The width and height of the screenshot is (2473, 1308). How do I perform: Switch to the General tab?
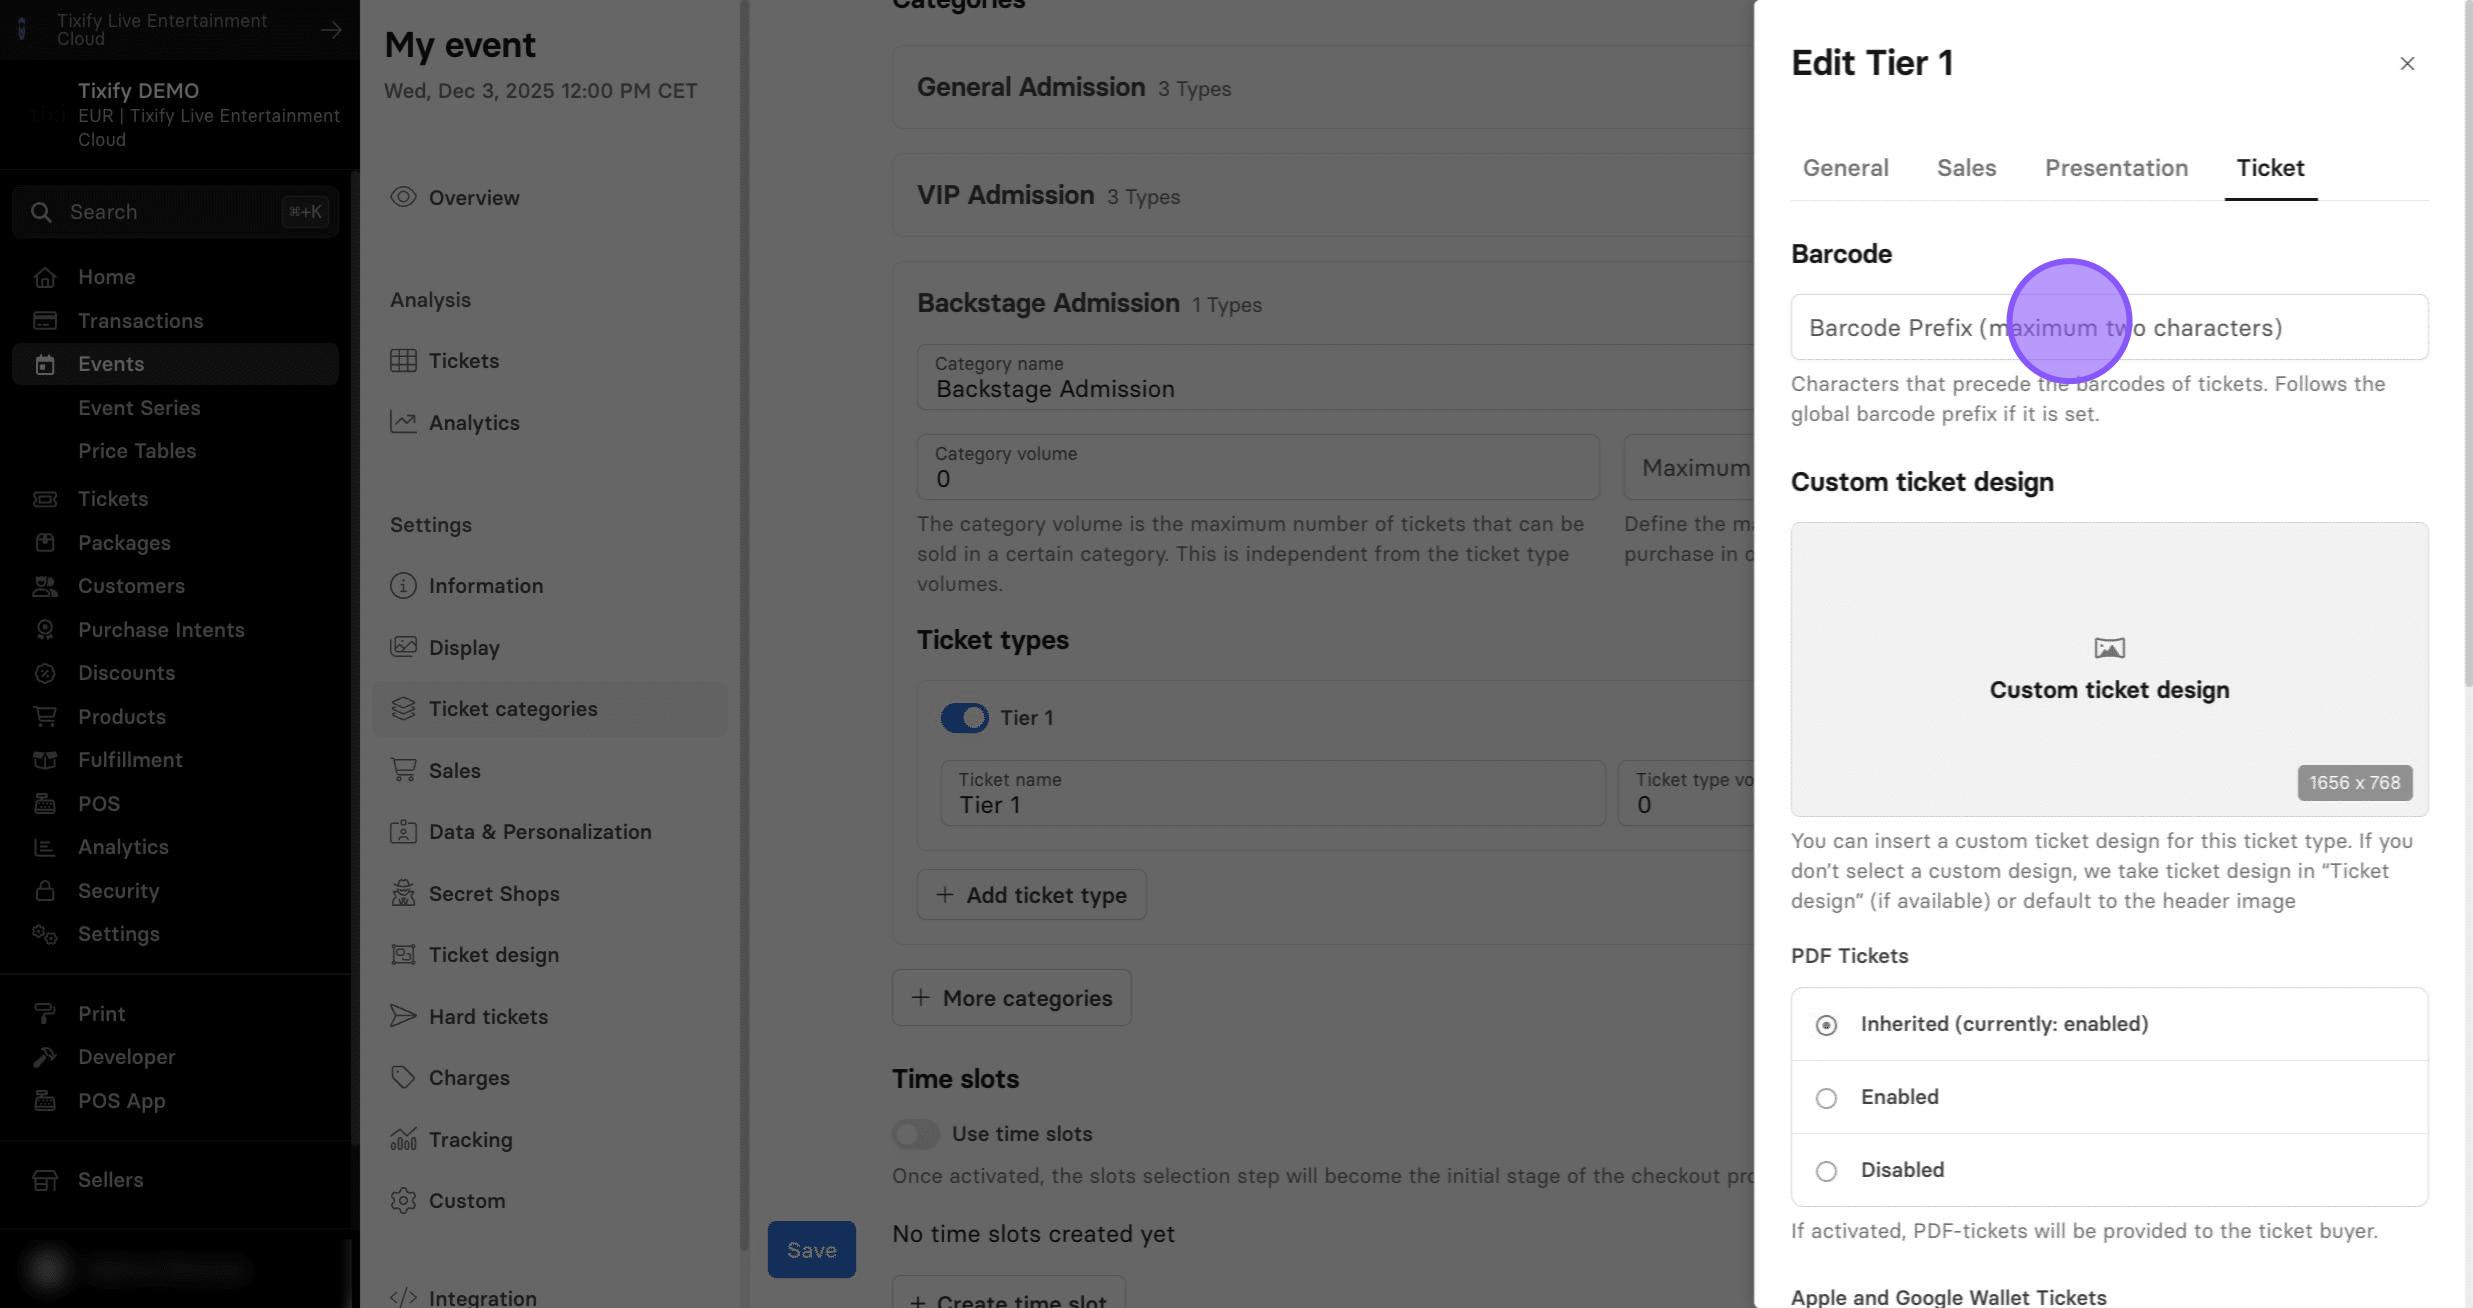(x=1845, y=168)
